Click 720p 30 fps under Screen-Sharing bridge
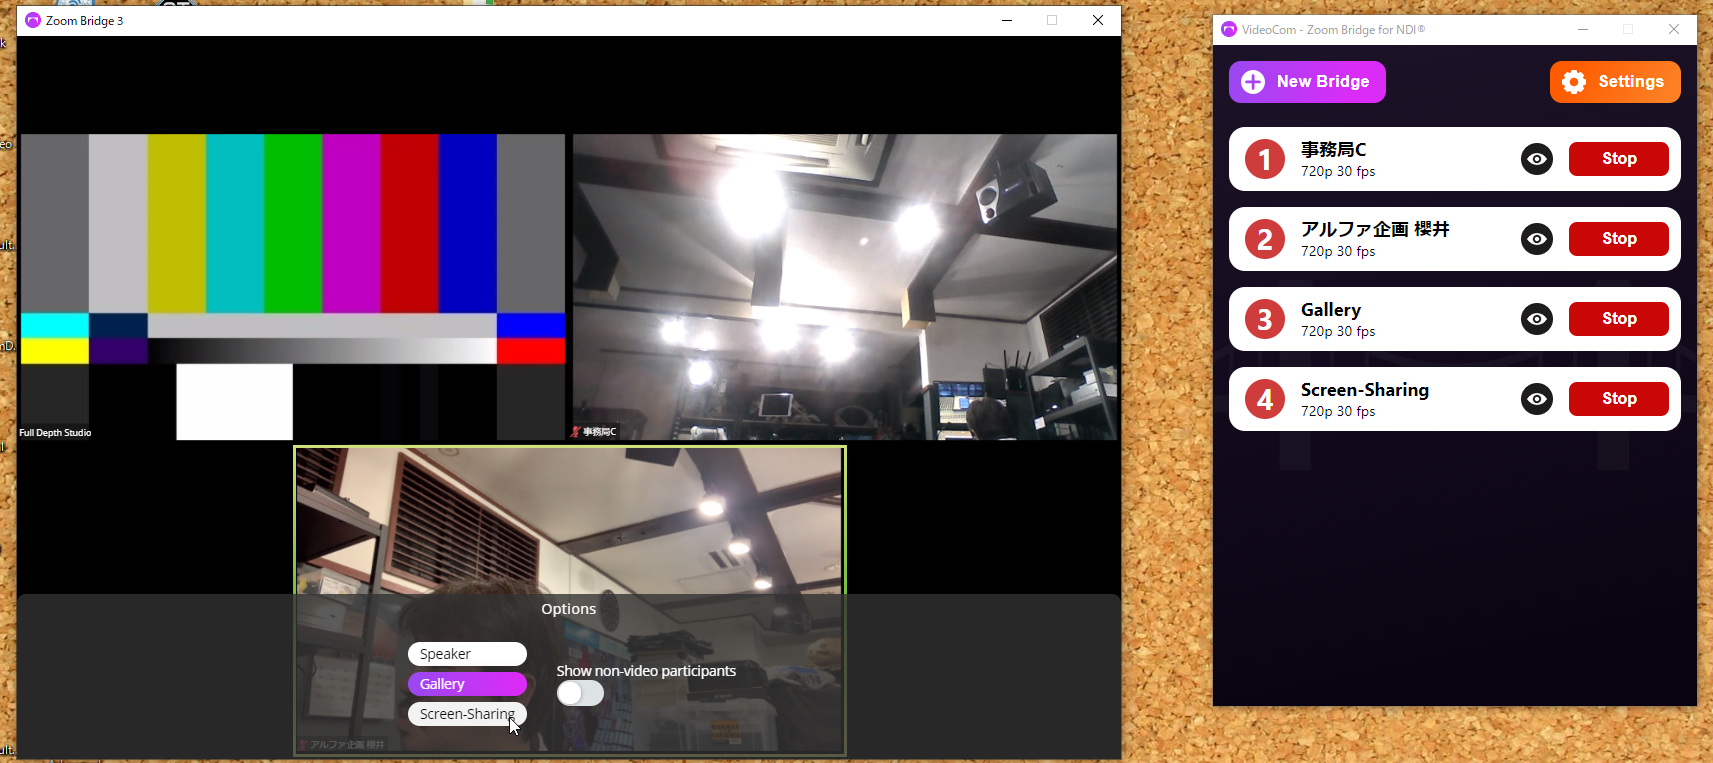Viewport: 1713px width, 763px height. click(x=1338, y=412)
